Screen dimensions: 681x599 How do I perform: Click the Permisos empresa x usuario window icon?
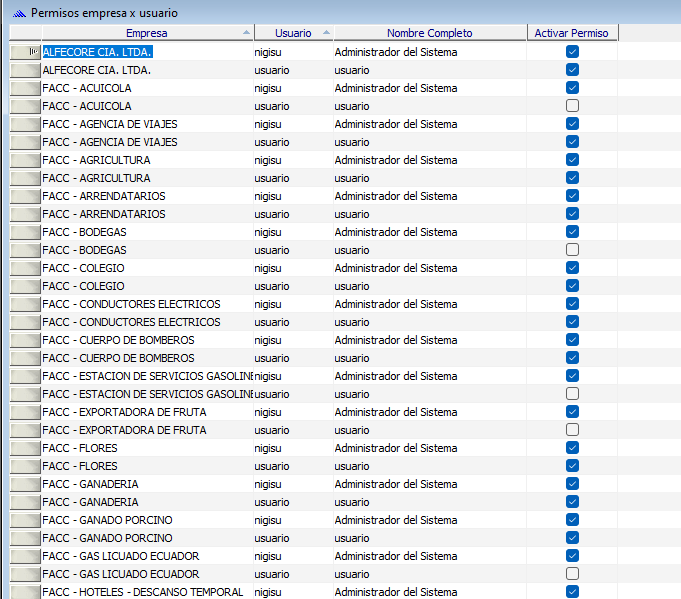(x=18, y=13)
